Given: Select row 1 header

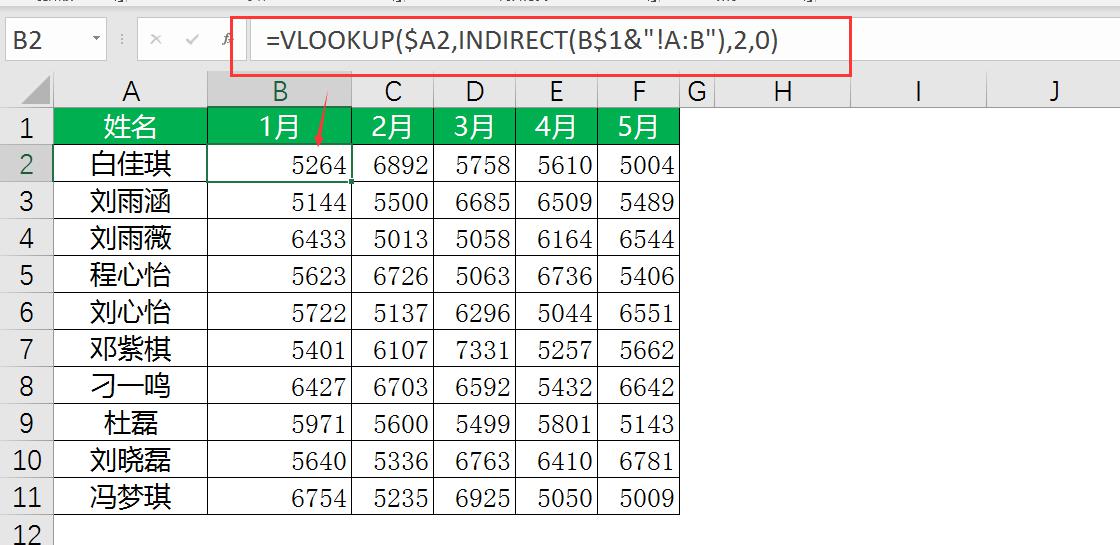Looking at the screenshot, I should tap(26, 126).
